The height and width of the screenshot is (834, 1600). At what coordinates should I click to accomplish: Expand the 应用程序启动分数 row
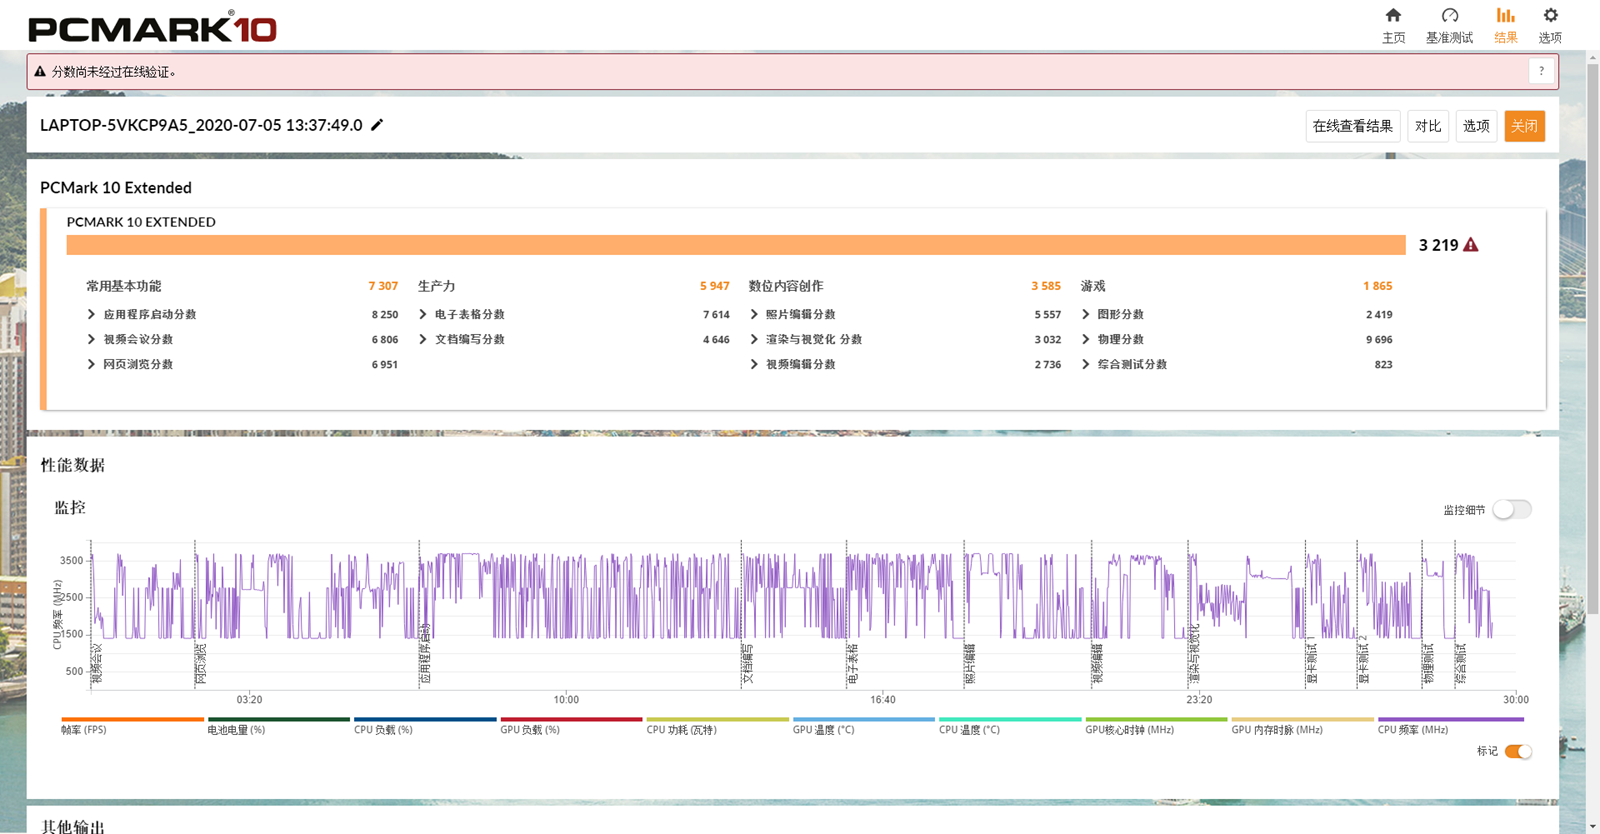[x=92, y=314]
